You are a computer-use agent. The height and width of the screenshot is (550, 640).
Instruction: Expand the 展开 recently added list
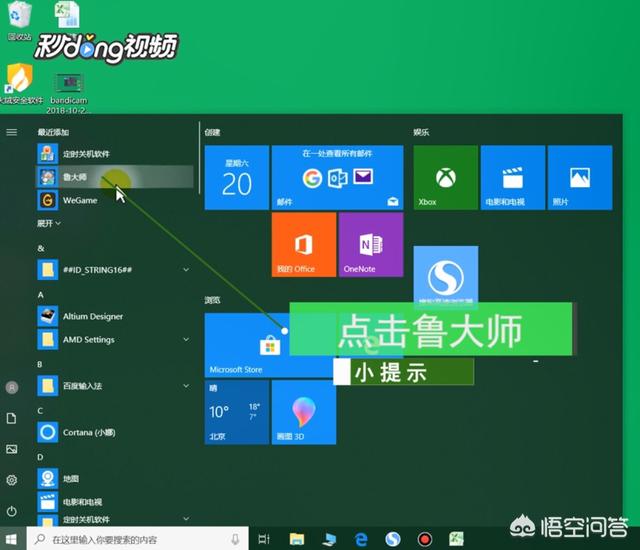tap(50, 224)
